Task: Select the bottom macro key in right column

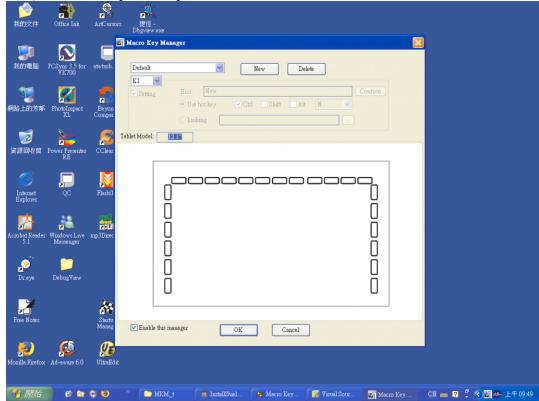Action: coord(374,286)
